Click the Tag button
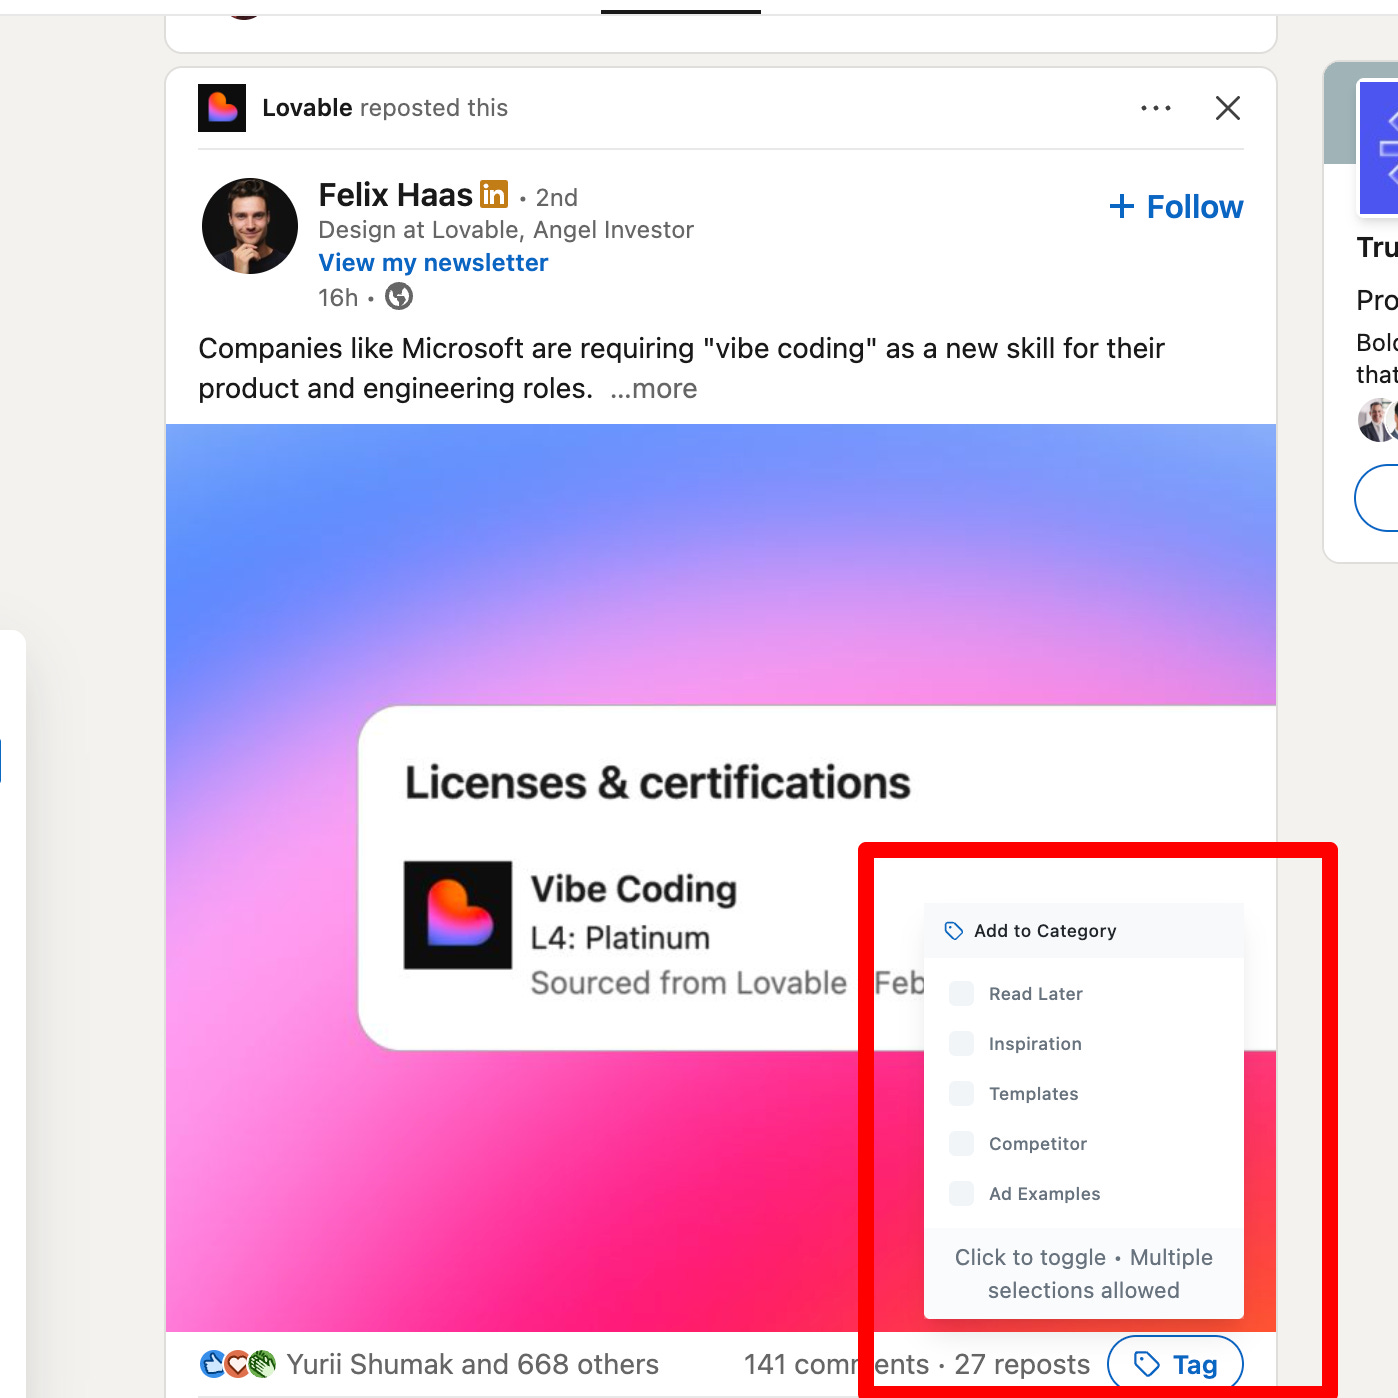The width and height of the screenshot is (1398, 1398). point(1176,1364)
